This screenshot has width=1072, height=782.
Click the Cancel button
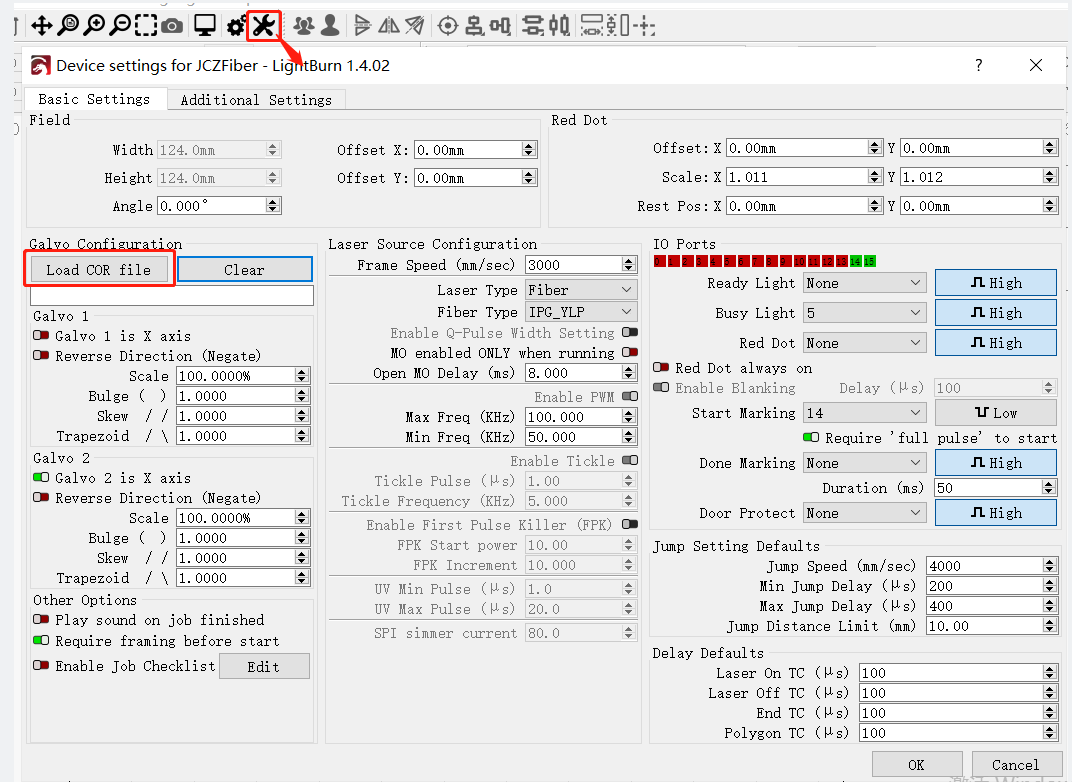click(x=1015, y=764)
